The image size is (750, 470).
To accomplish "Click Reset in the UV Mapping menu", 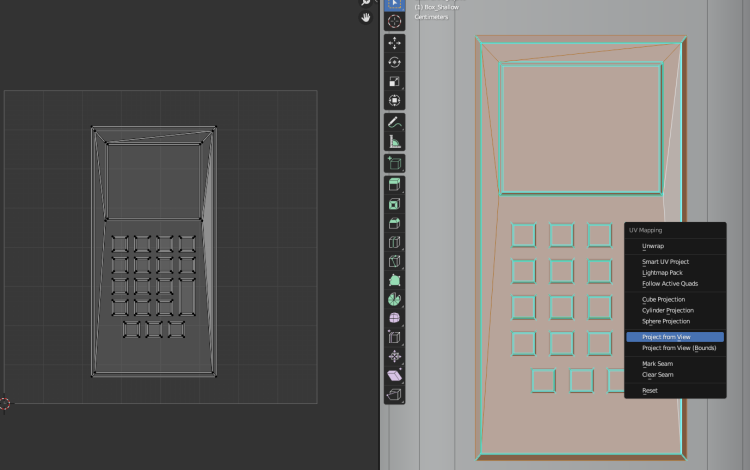I will (x=650, y=390).
